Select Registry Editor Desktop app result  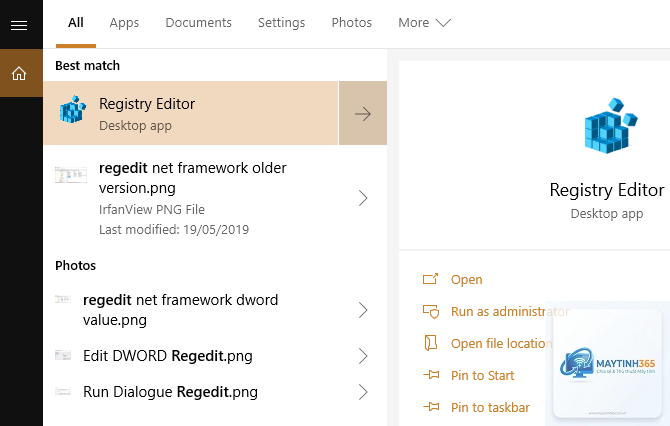coord(191,113)
